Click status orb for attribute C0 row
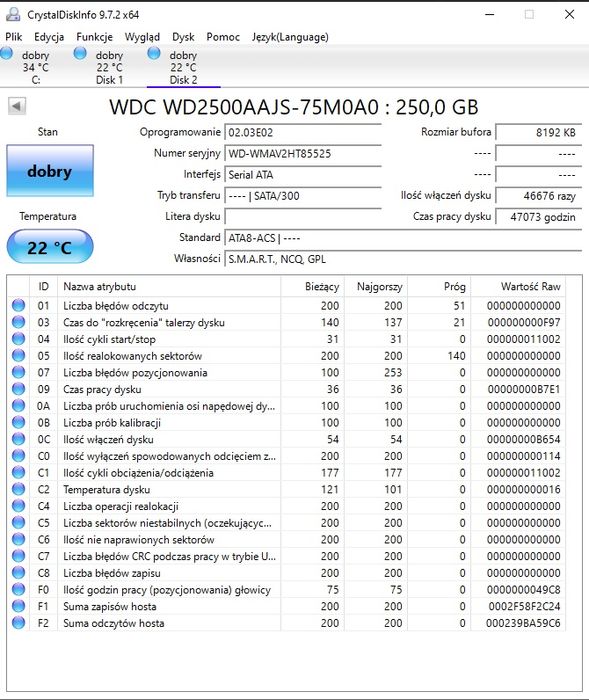Screen dimensions: 589x700 point(18,456)
